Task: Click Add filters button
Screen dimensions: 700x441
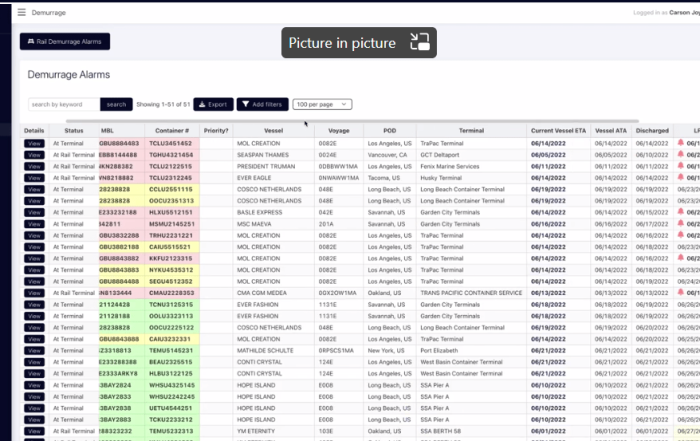Action: click(262, 104)
